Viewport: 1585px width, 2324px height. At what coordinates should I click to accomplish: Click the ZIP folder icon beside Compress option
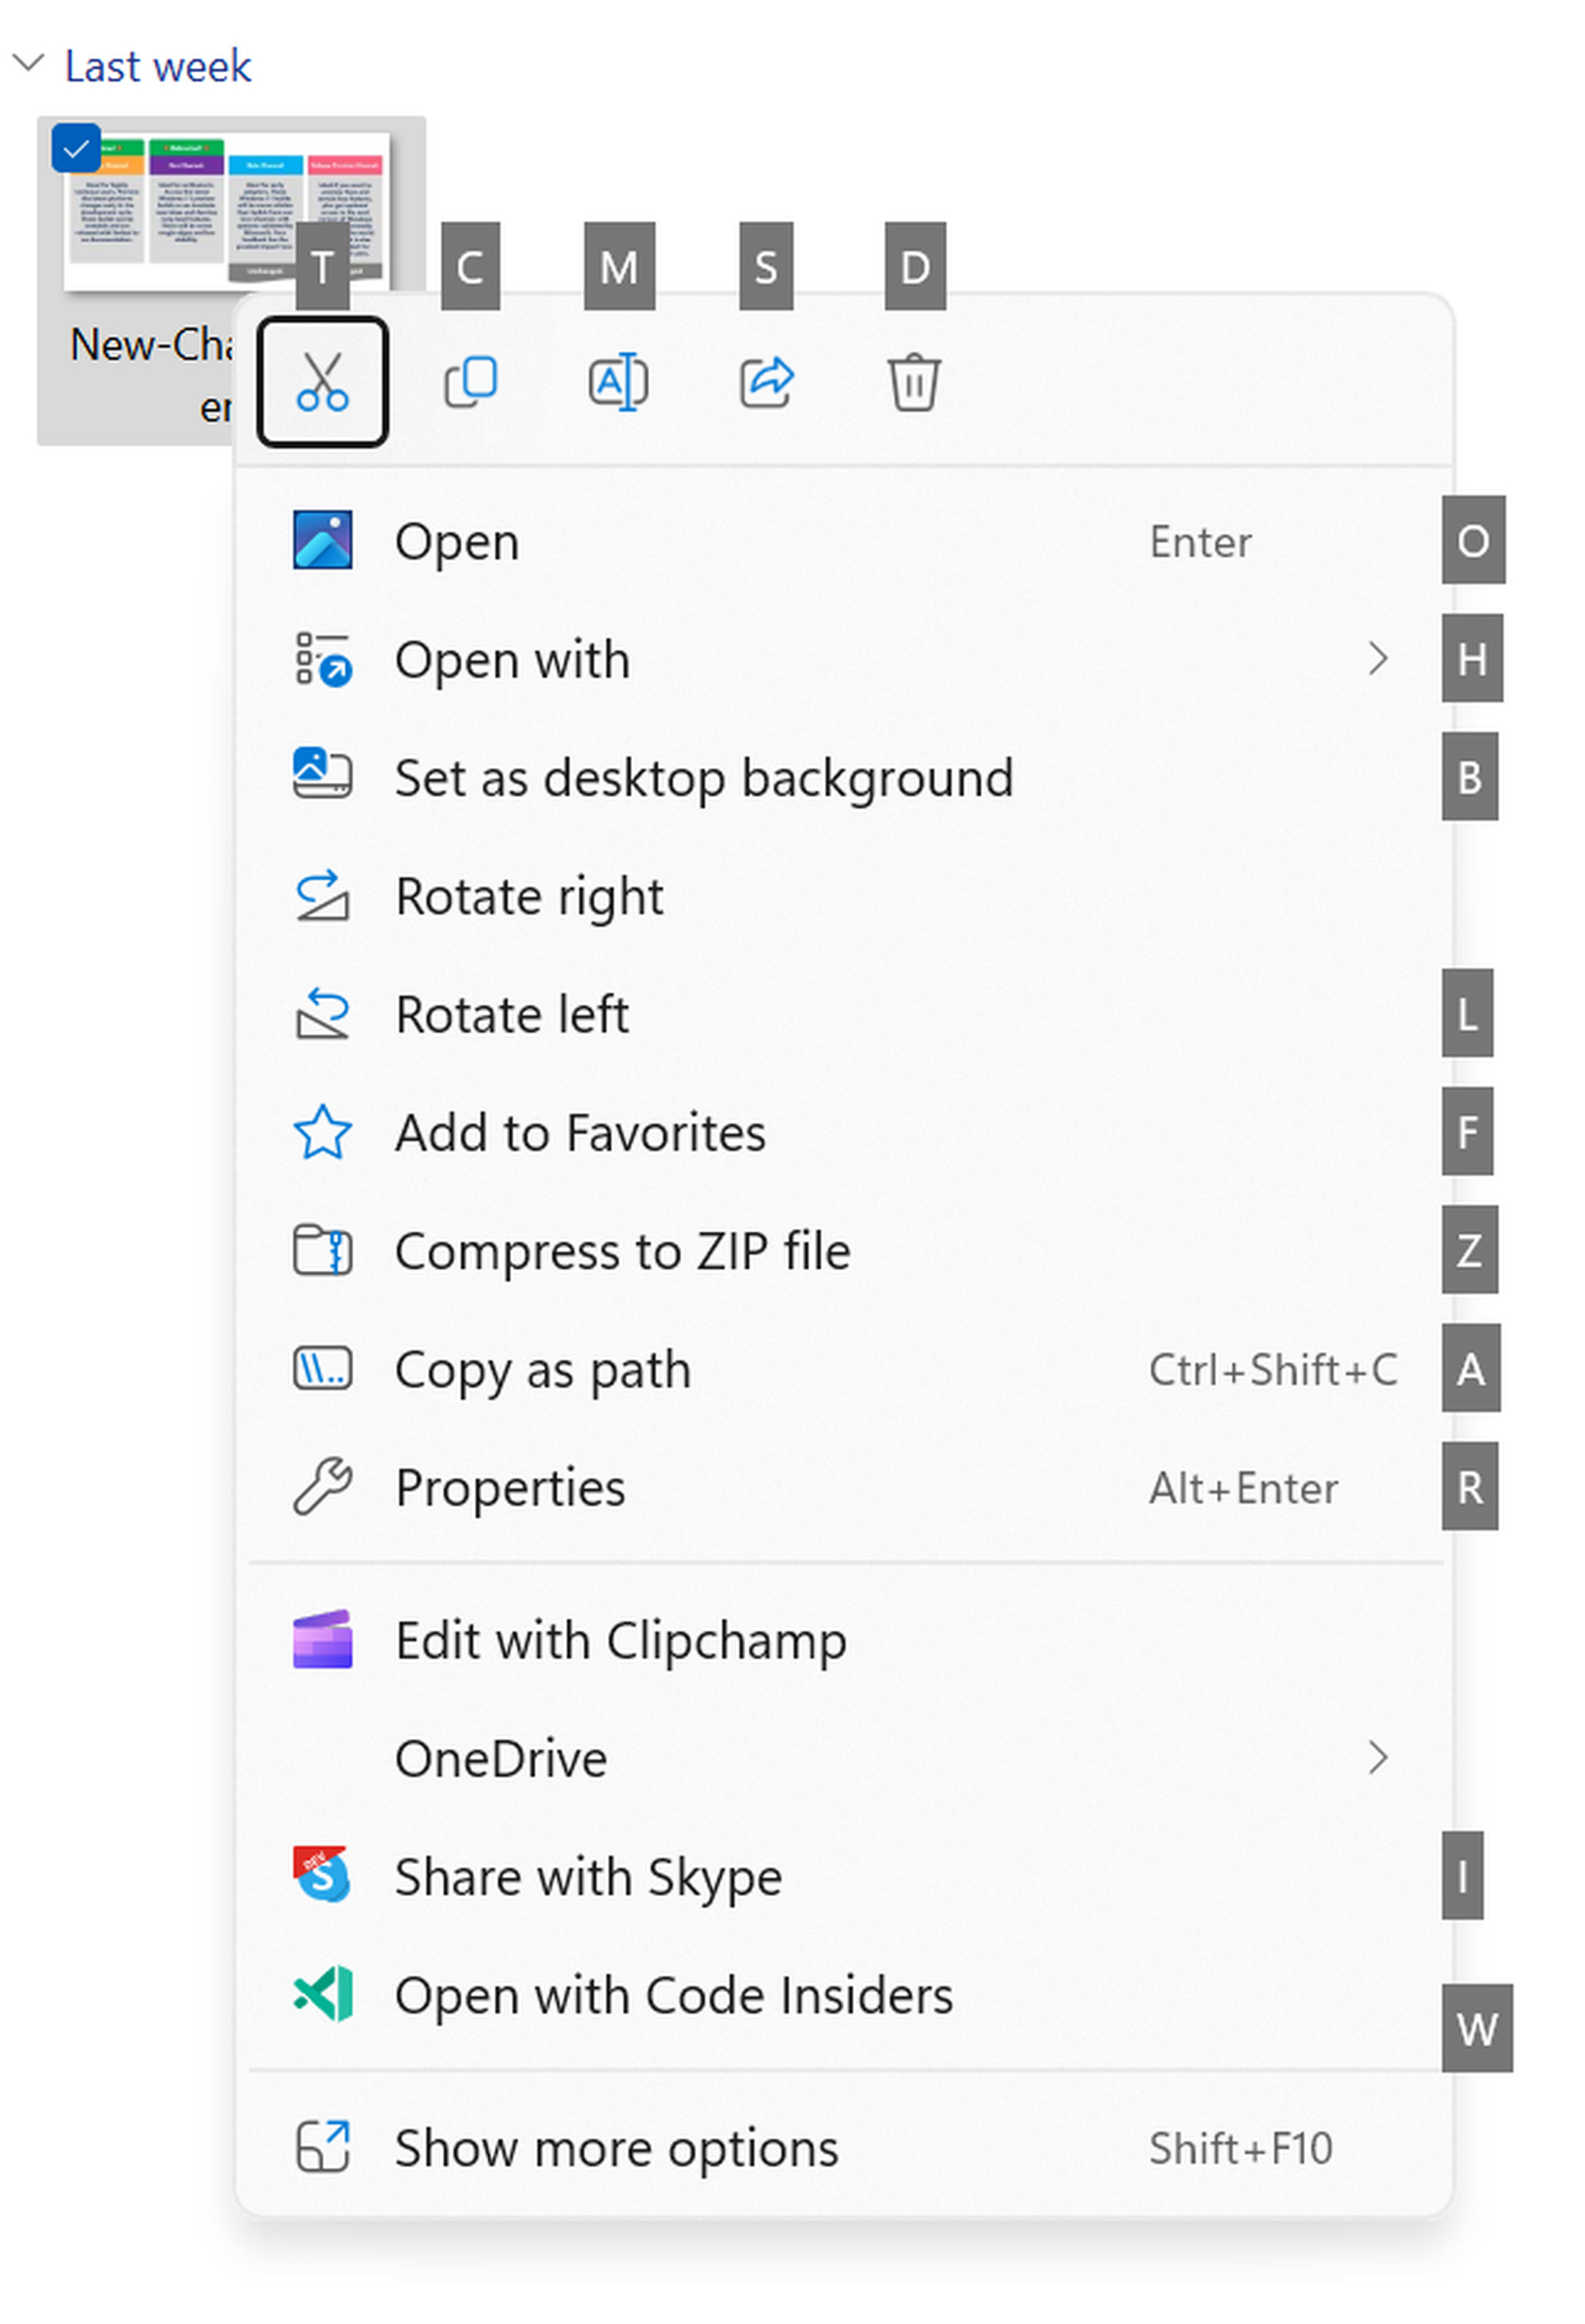coord(322,1251)
